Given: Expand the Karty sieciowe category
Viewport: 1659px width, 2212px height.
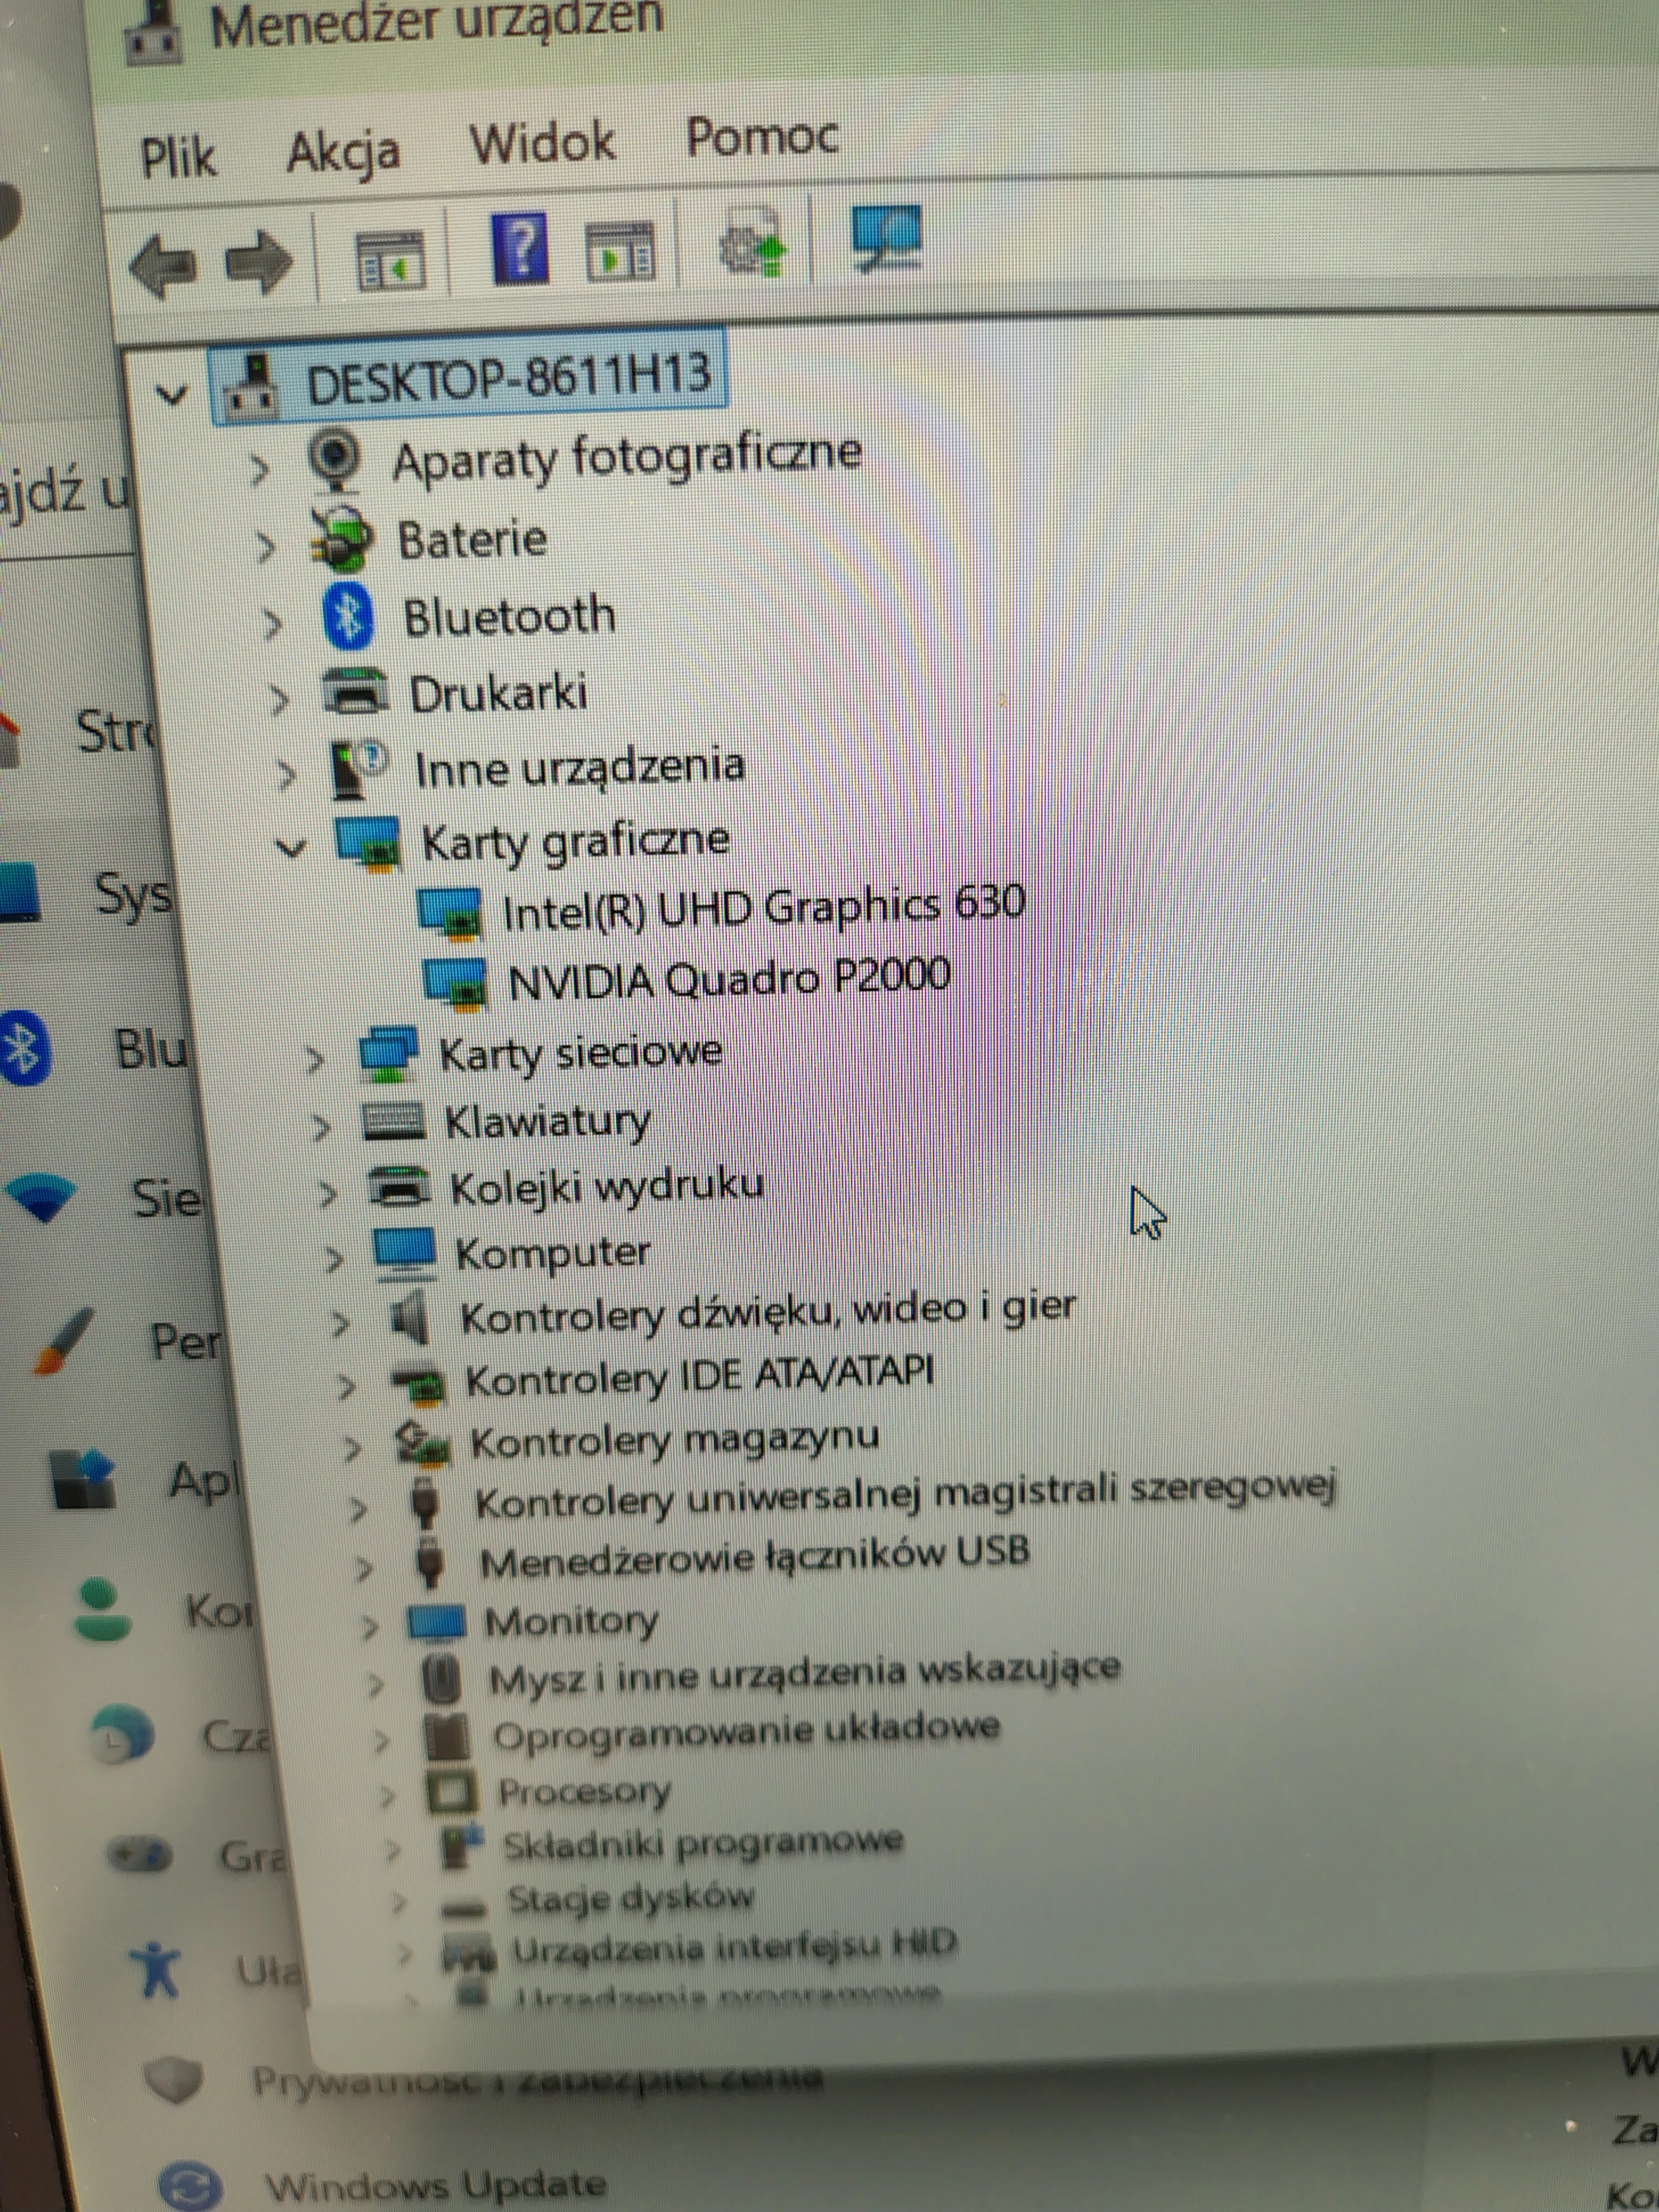Looking at the screenshot, I should 314,1060.
